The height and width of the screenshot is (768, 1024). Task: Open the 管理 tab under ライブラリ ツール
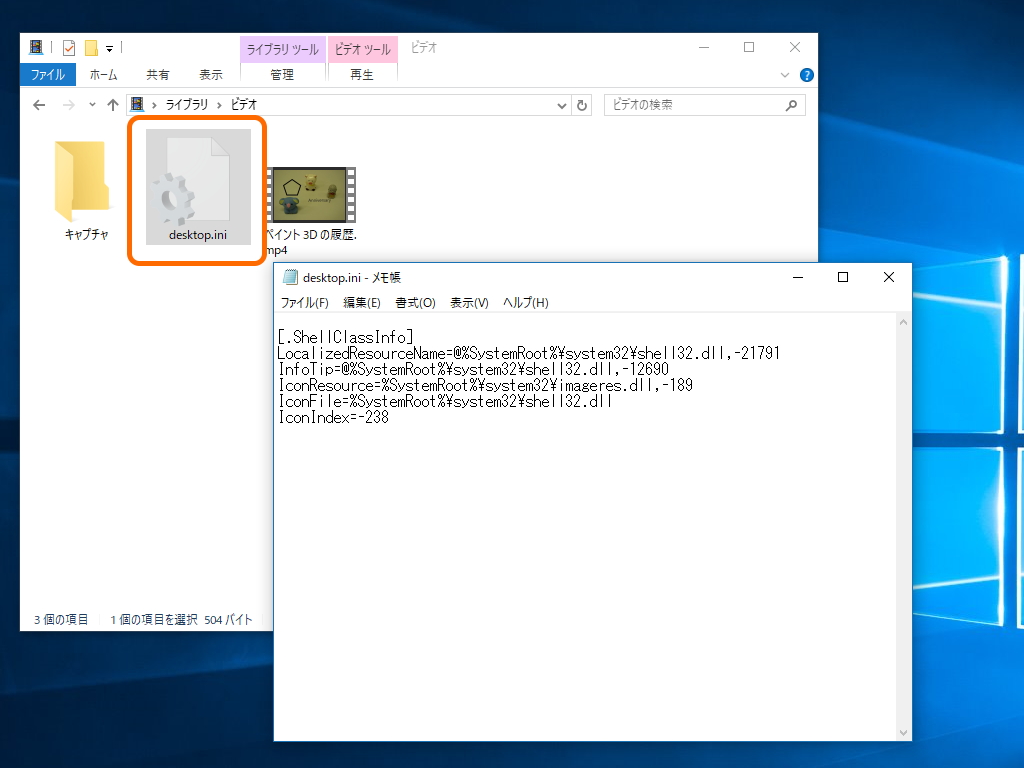tap(282, 74)
